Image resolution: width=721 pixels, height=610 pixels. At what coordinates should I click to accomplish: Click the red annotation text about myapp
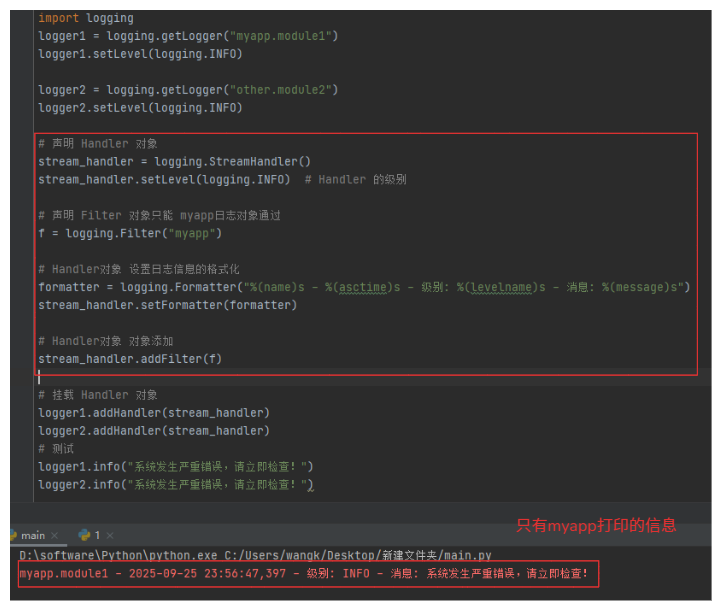coord(596,525)
